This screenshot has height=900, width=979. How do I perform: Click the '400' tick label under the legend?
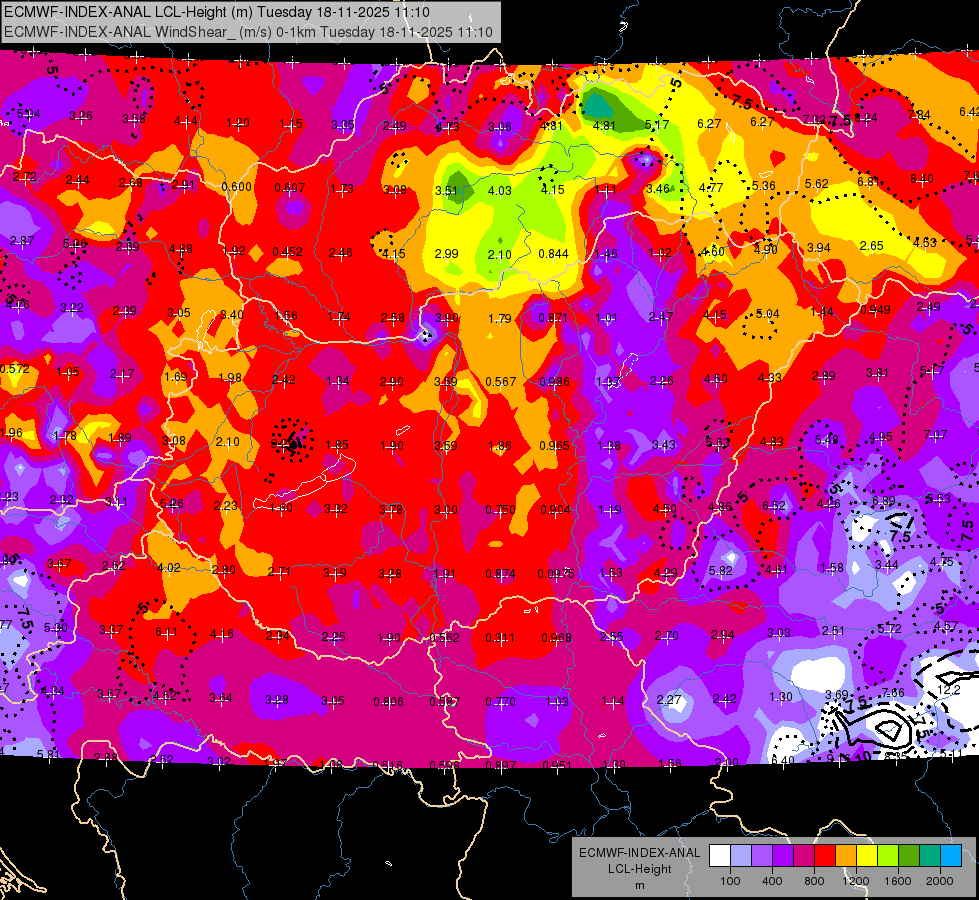pos(772,881)
